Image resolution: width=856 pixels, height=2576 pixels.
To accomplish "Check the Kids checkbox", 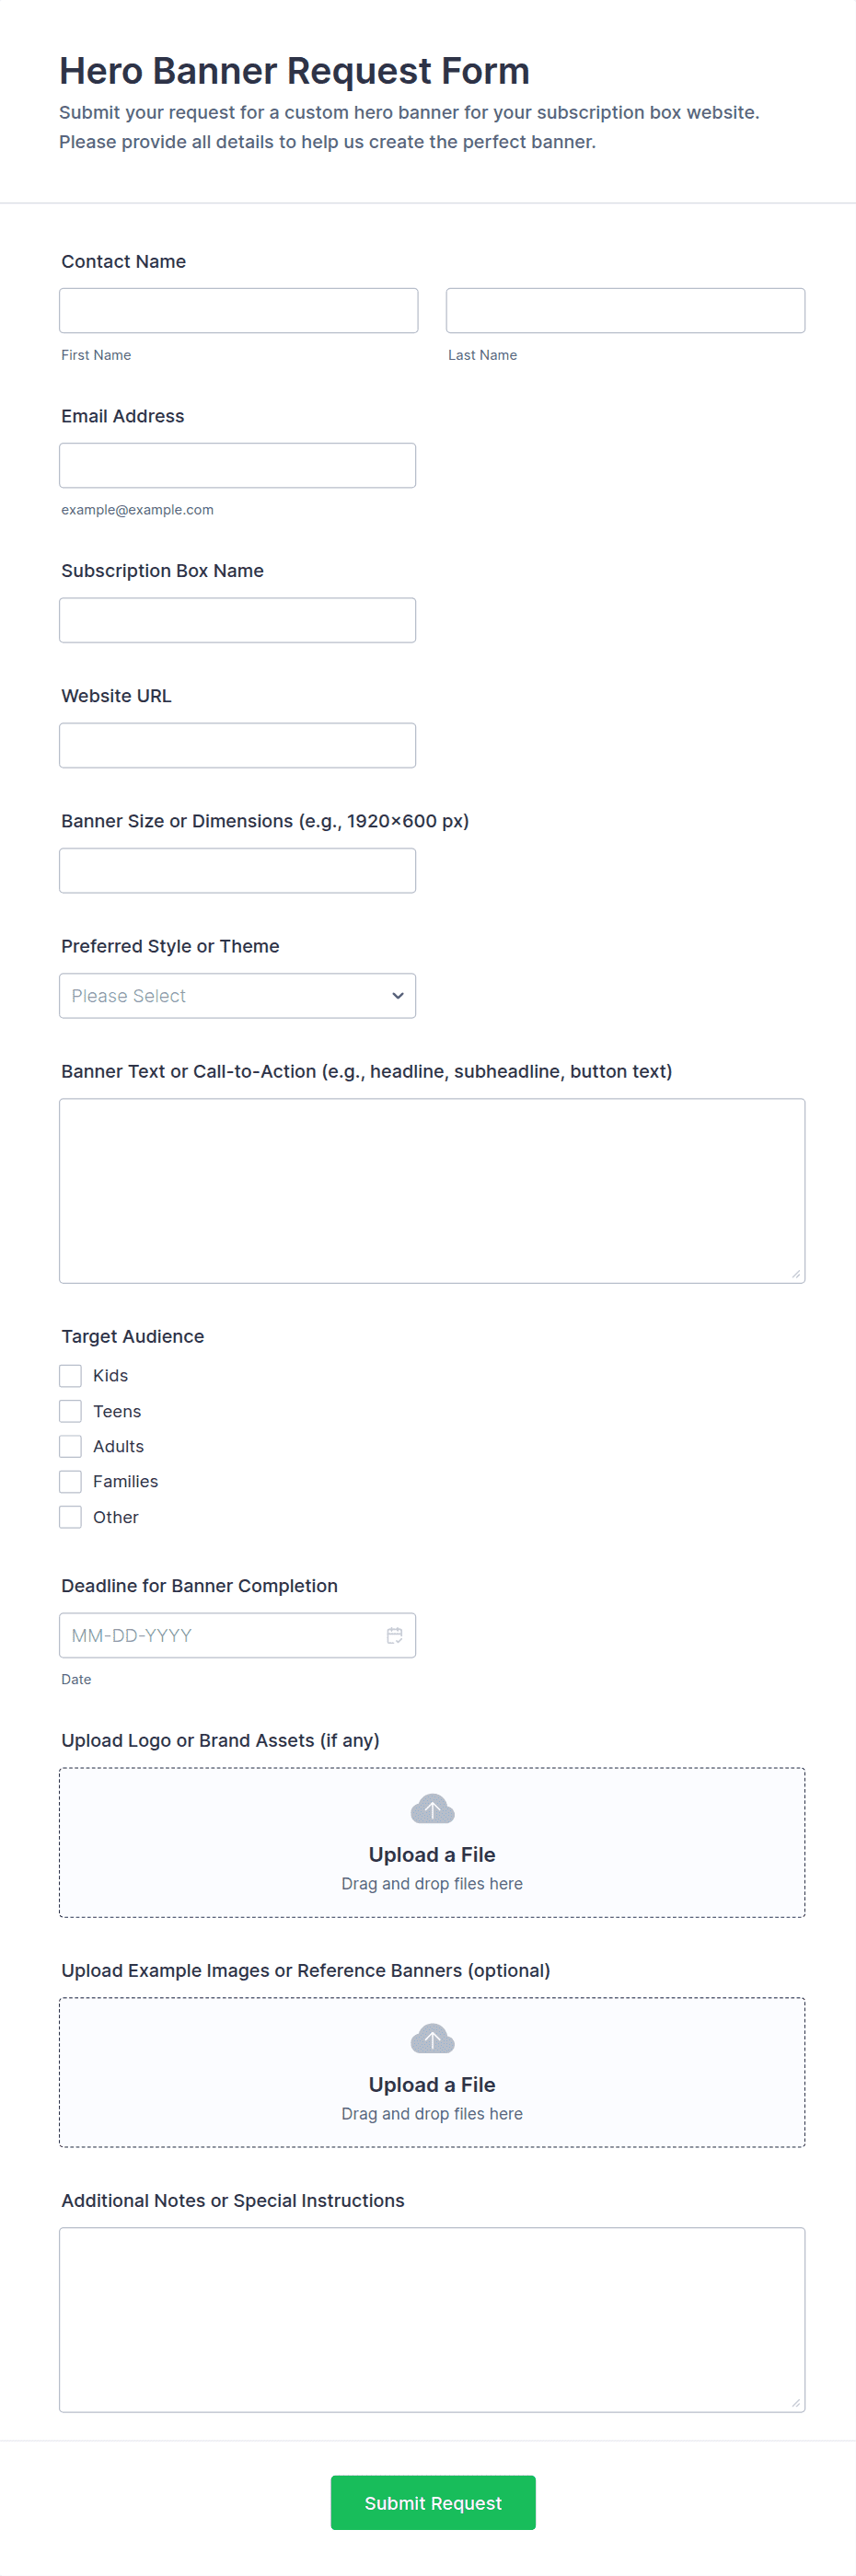I will click(70, 1376).
